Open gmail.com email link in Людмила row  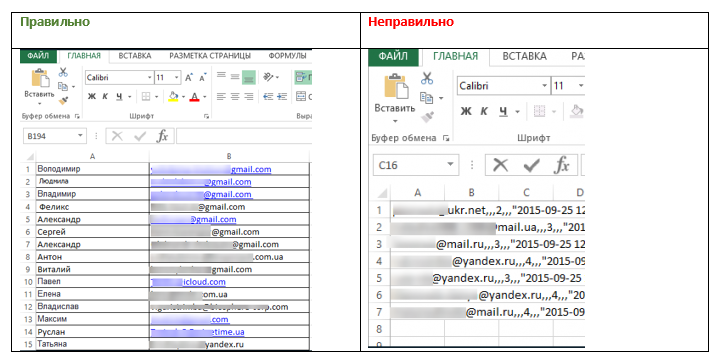pyautogui.click(x=201, y=182)
